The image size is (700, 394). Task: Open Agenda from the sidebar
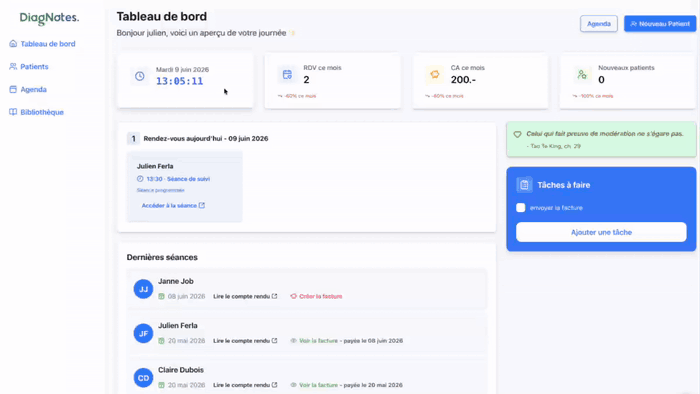28,89
